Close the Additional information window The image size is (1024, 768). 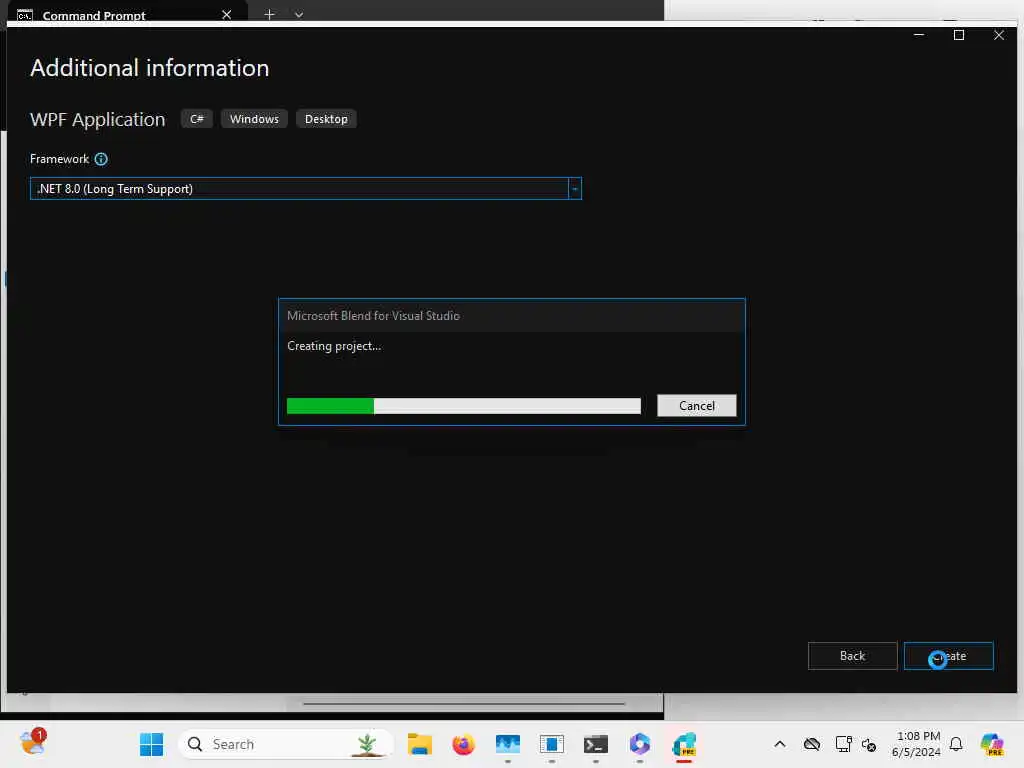pos(999,35)
